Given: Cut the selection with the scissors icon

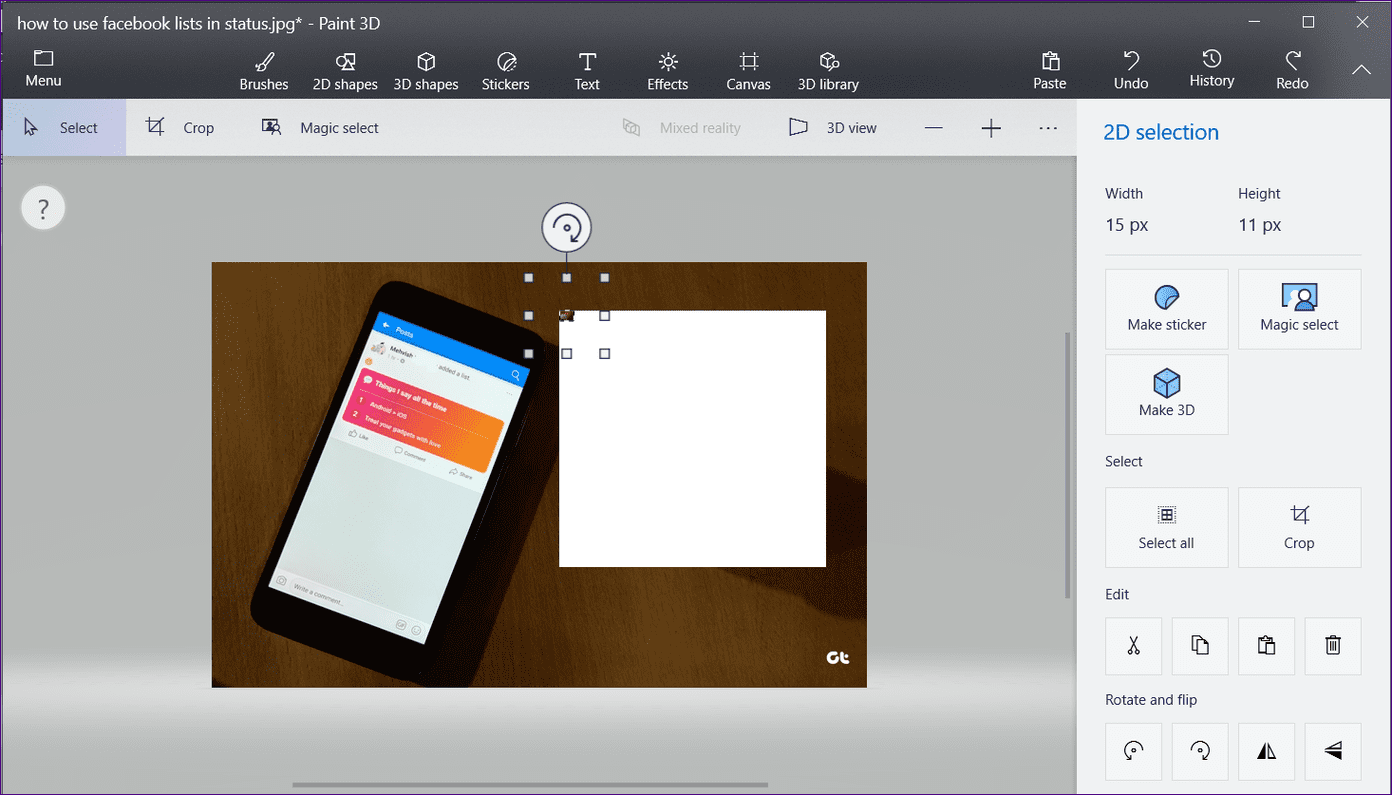Looking at the screenshot, I should click(x=1133, y=646).
